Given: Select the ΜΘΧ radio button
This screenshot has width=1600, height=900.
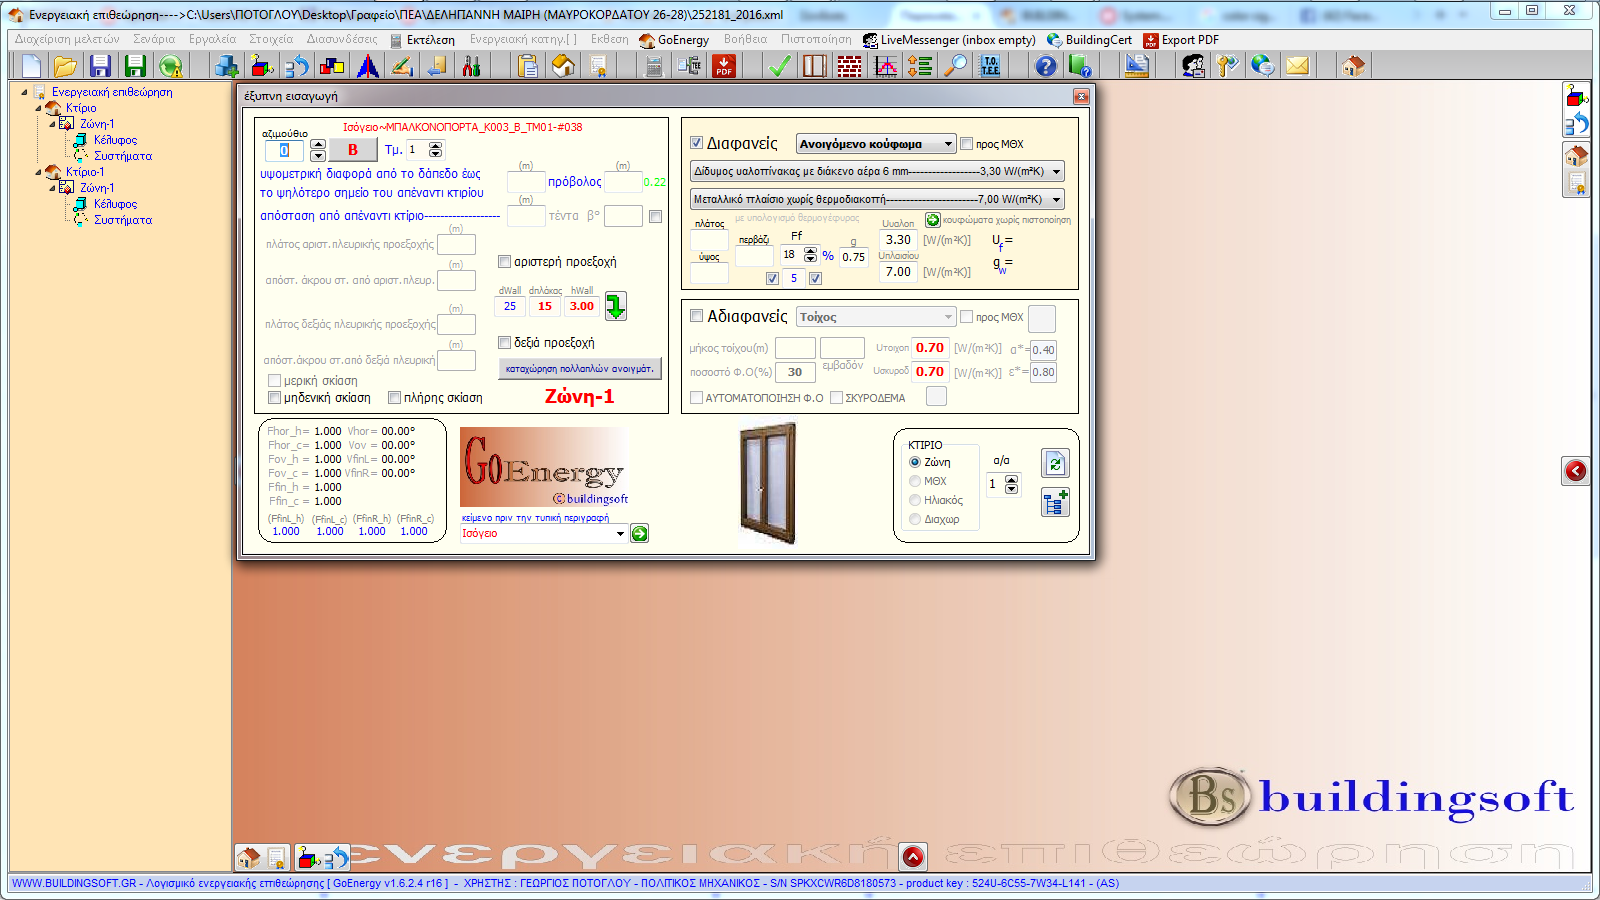Looking at the screenshot, I should (915, 481).
